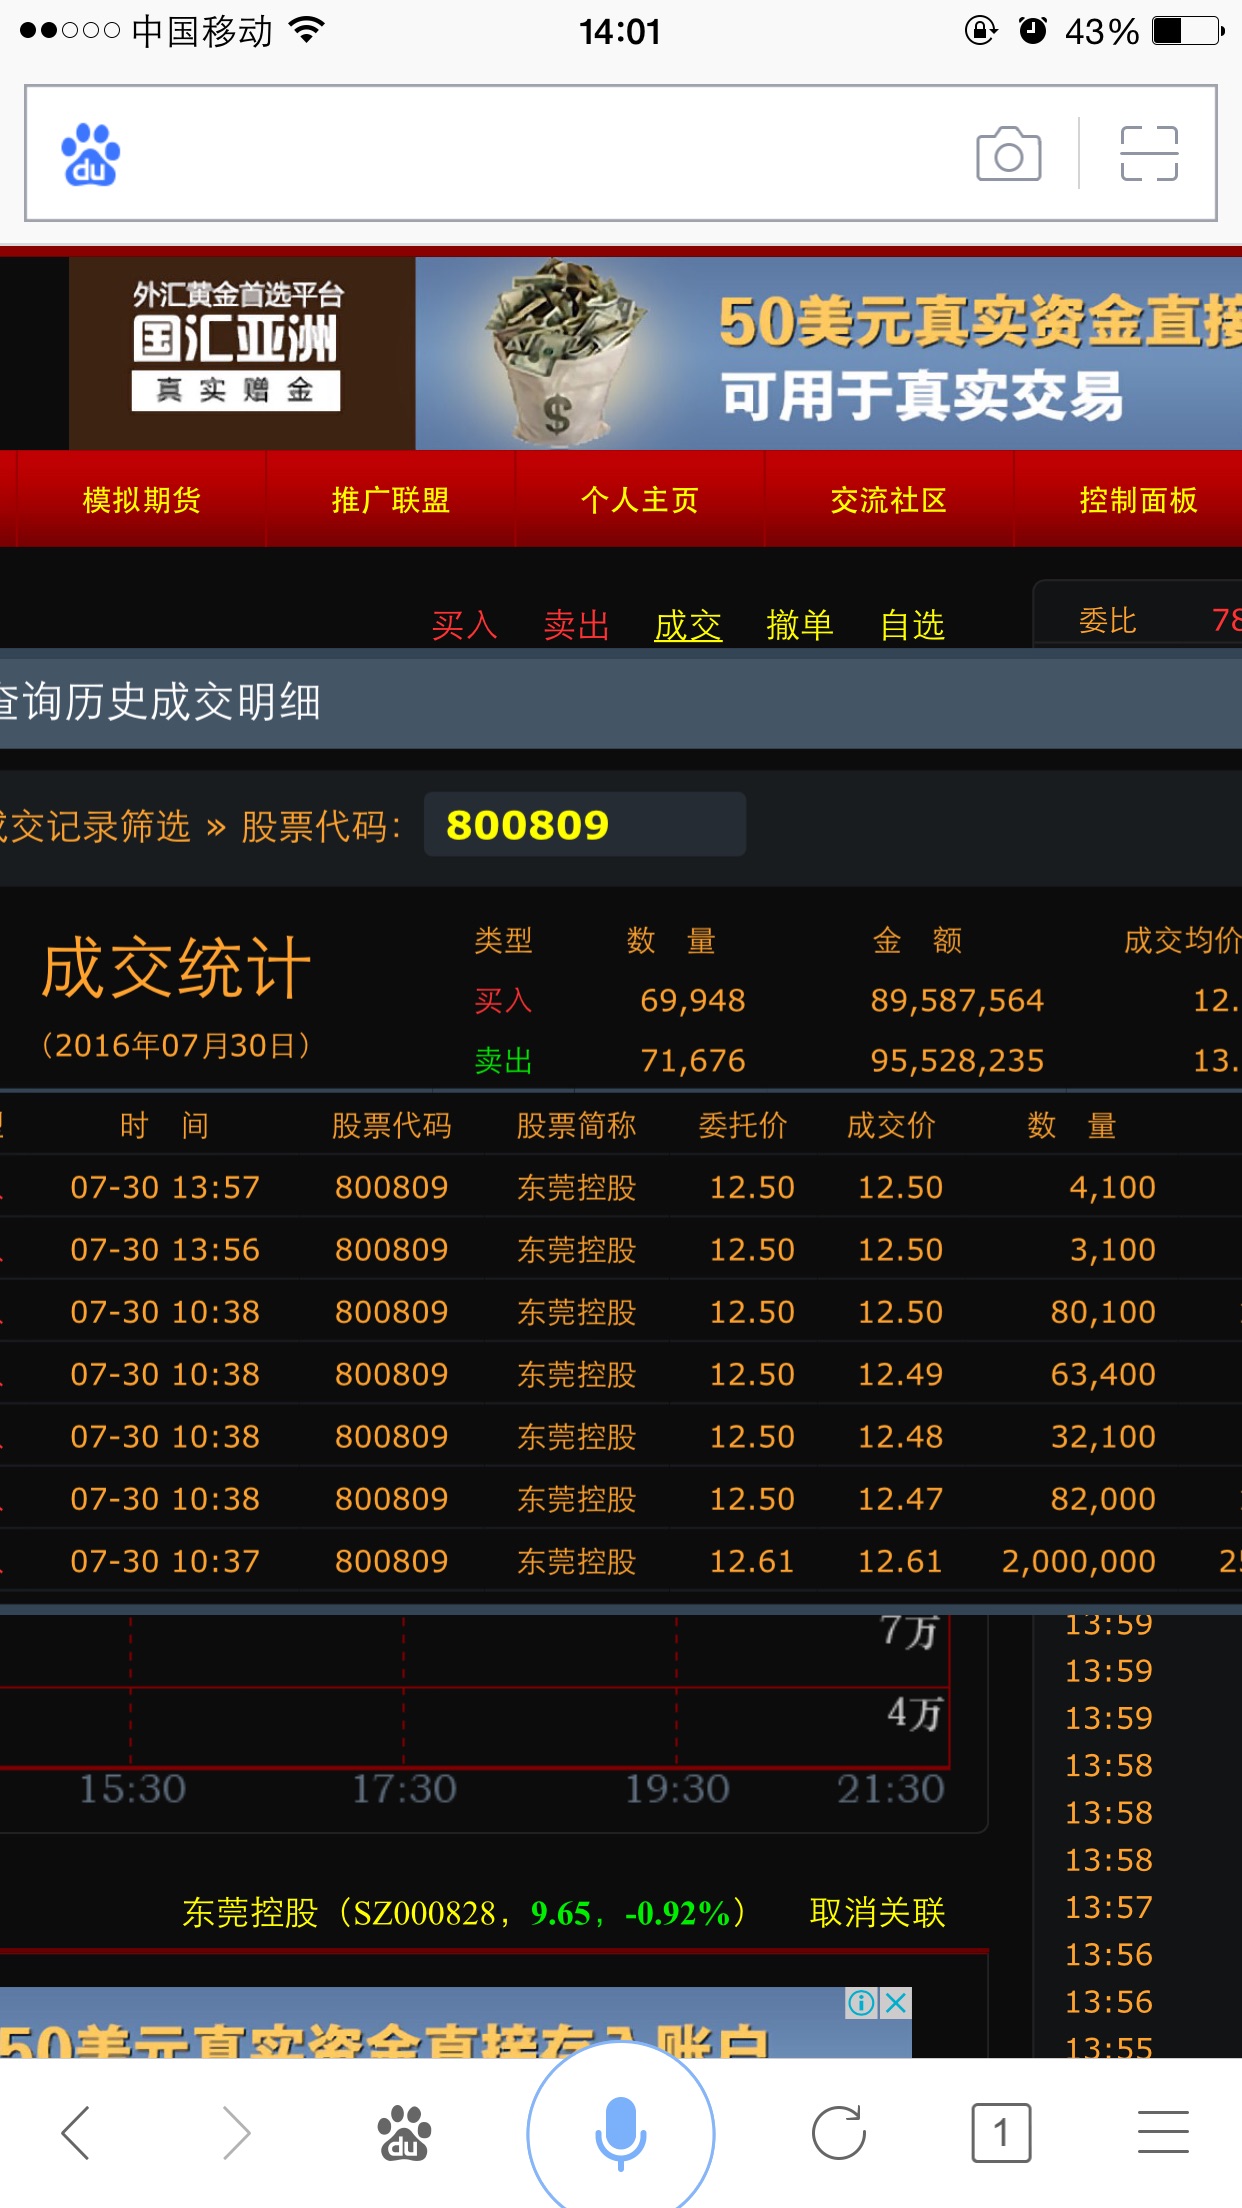The image size is (1242, 2208).
Task: Open the 控制面板 menu item
Action: (1138, 500)
